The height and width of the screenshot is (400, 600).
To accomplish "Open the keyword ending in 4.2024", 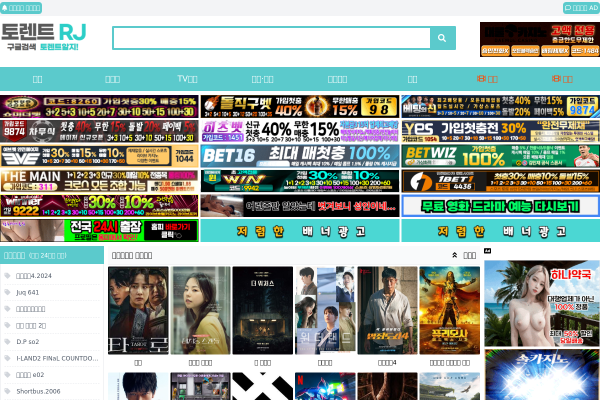I will click(34, 276).
